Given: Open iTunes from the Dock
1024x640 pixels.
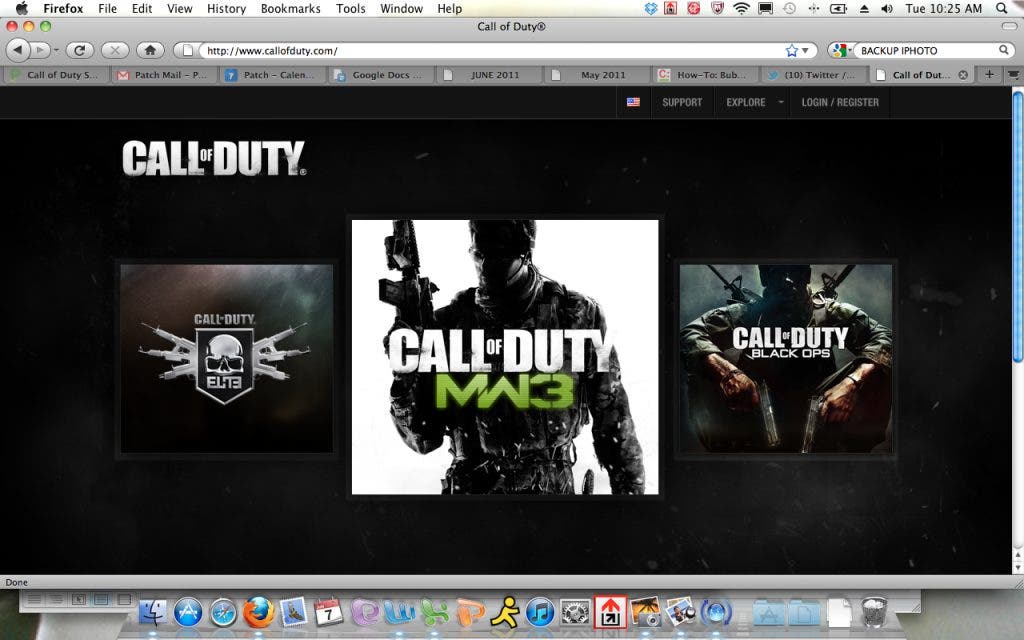Looking at the screenshot, I should click(540, 613).
